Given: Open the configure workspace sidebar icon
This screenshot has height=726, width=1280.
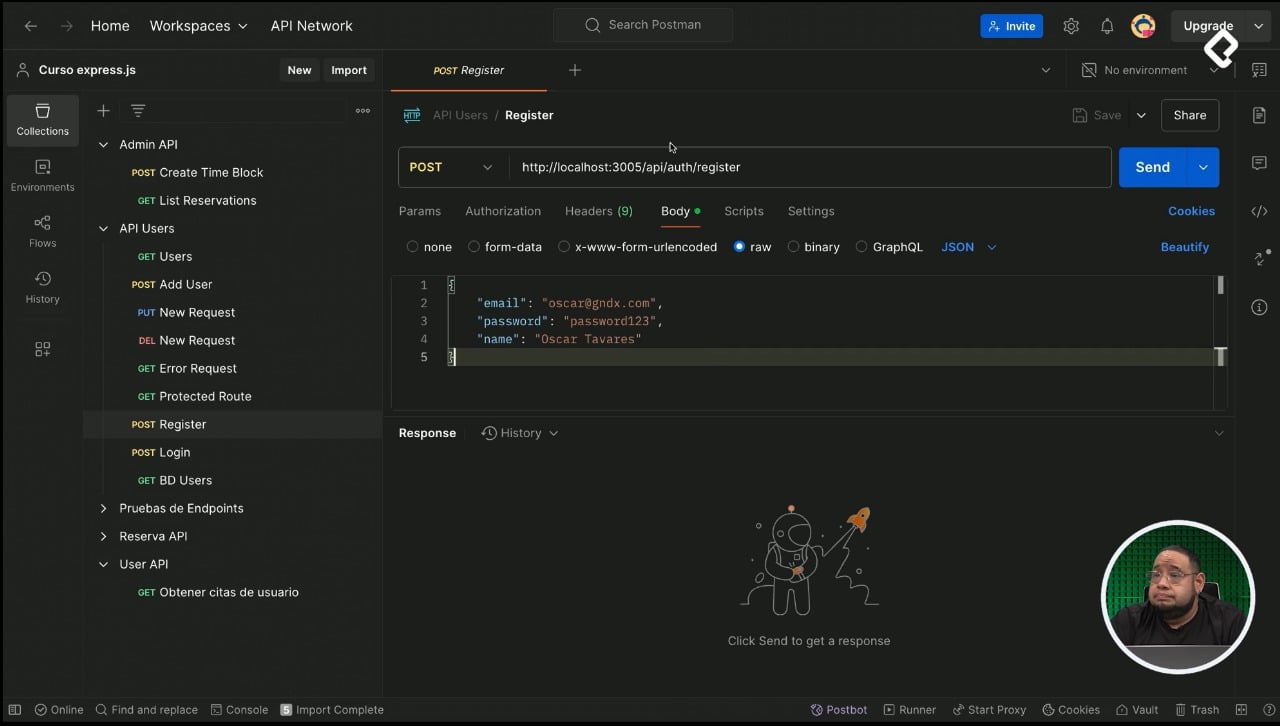Looking at the screenshot, I should [42, 349].
